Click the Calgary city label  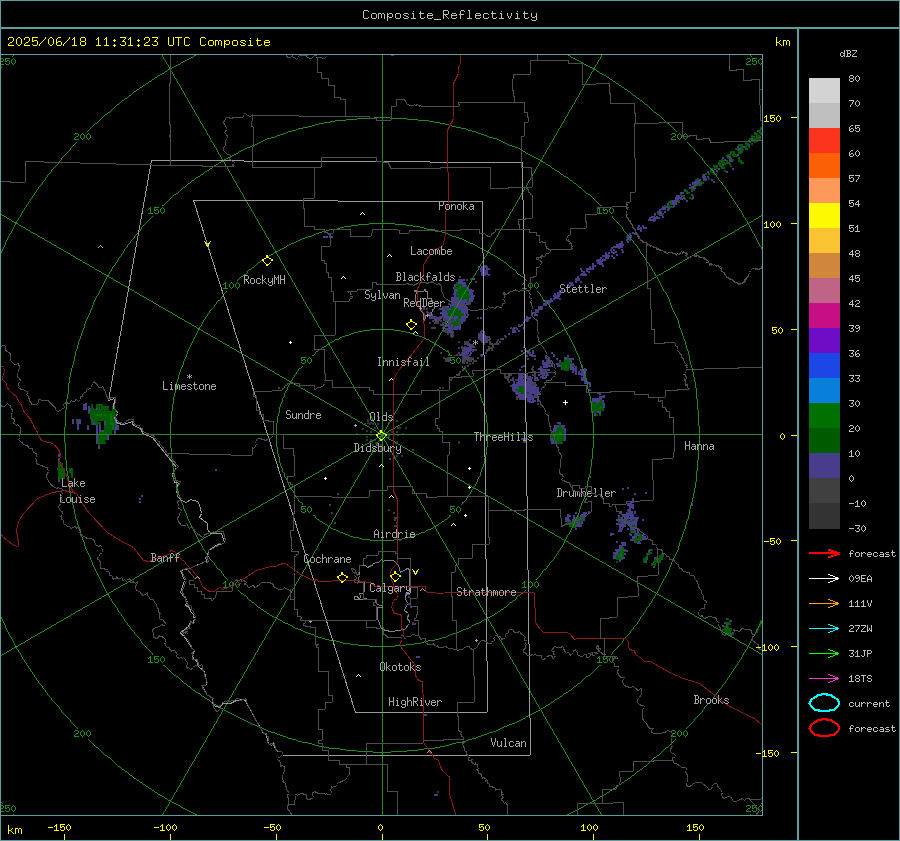390,588
